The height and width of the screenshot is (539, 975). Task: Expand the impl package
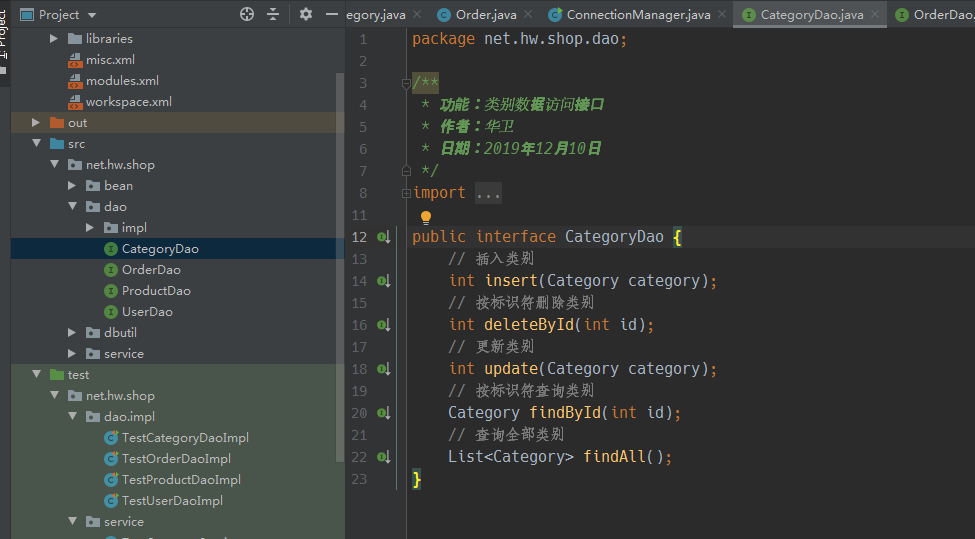pos(90,228)
